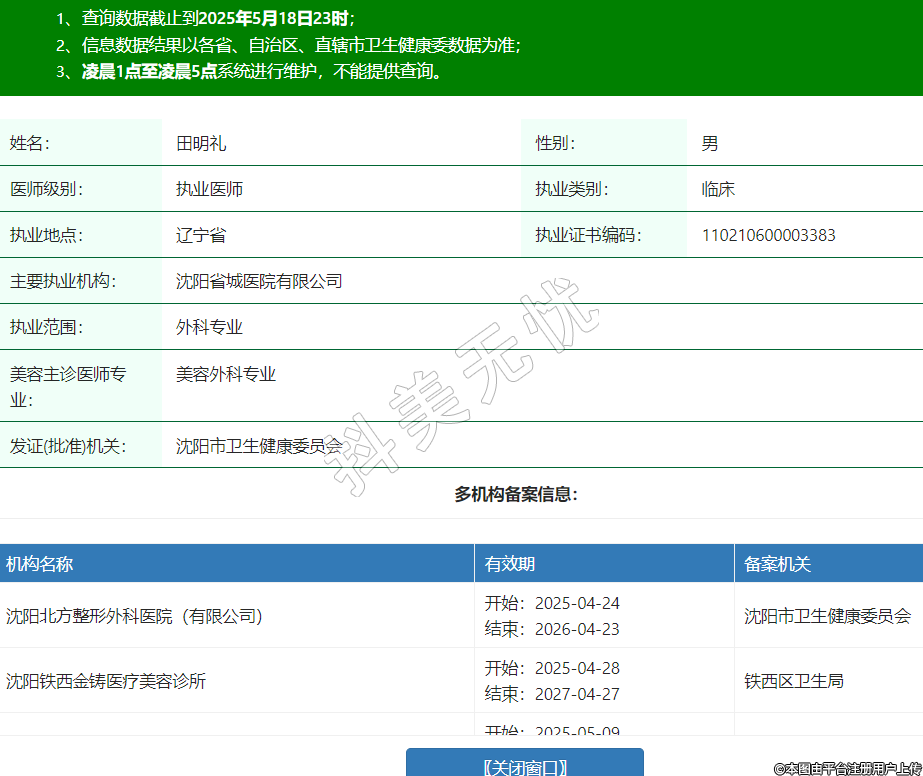Click the certificate number 110210600003383
Viewport: 923px width, 776px height.
click(768, 235)
